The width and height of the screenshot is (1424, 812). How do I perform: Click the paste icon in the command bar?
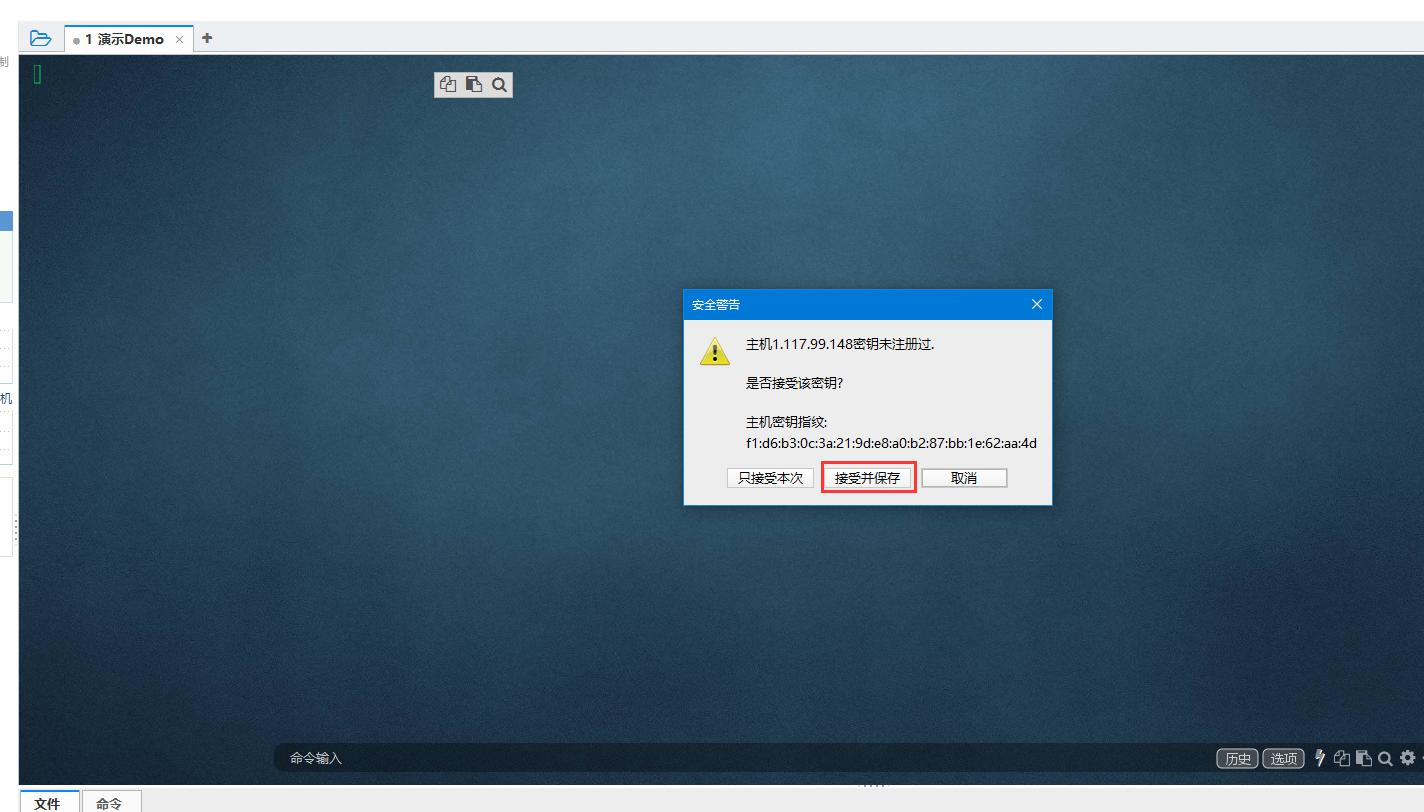[x=1363, y=758]
